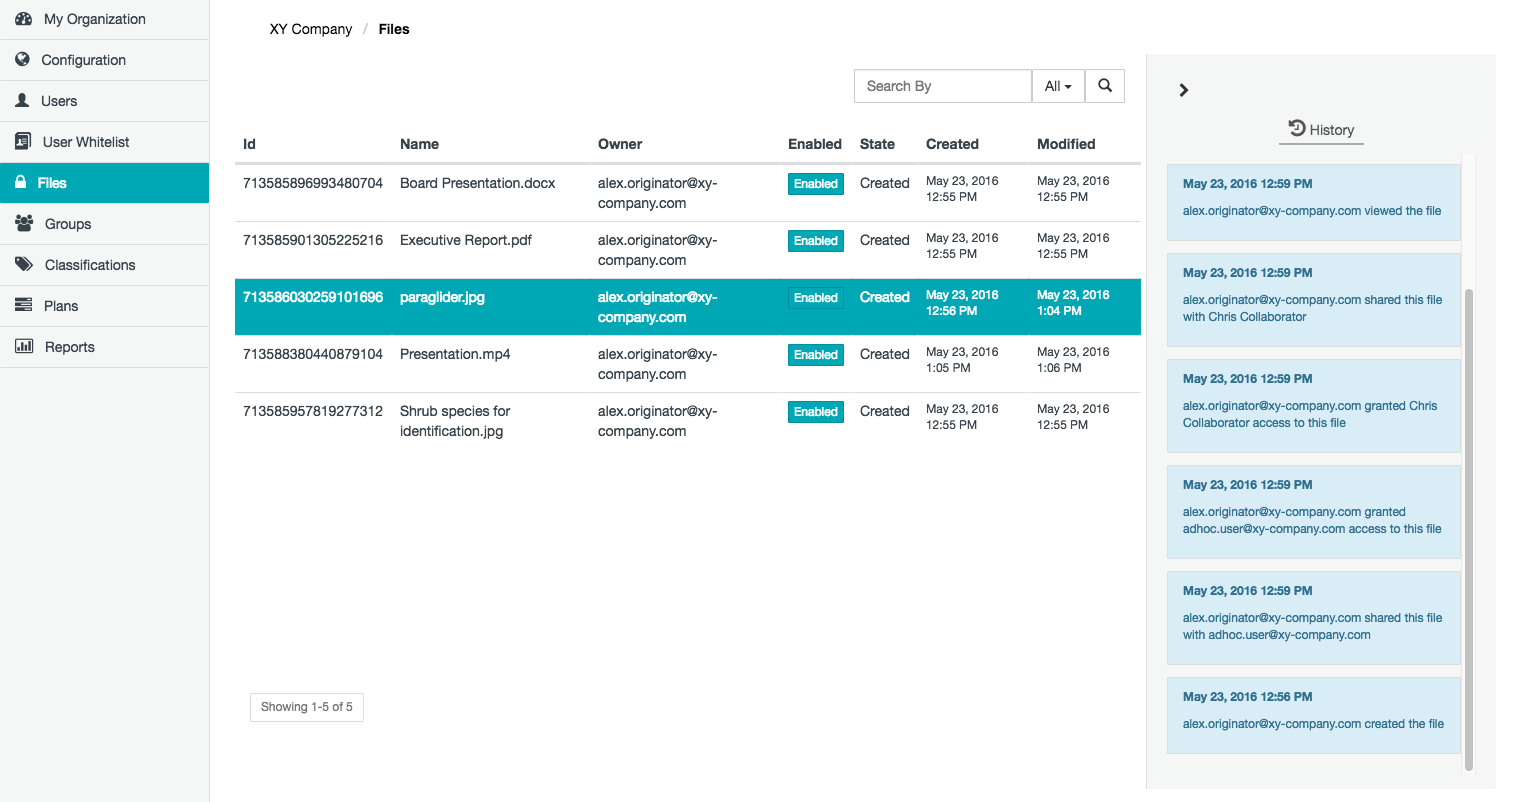
Task: Open the History tab
Action: pos(1321,130)
